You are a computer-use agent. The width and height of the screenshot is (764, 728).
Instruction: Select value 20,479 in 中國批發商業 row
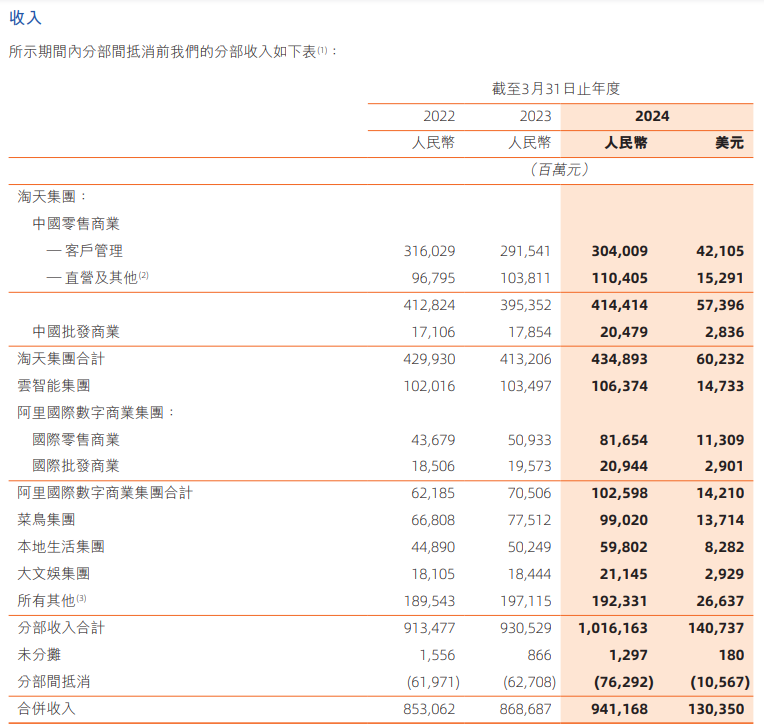(x=624, y=332)
